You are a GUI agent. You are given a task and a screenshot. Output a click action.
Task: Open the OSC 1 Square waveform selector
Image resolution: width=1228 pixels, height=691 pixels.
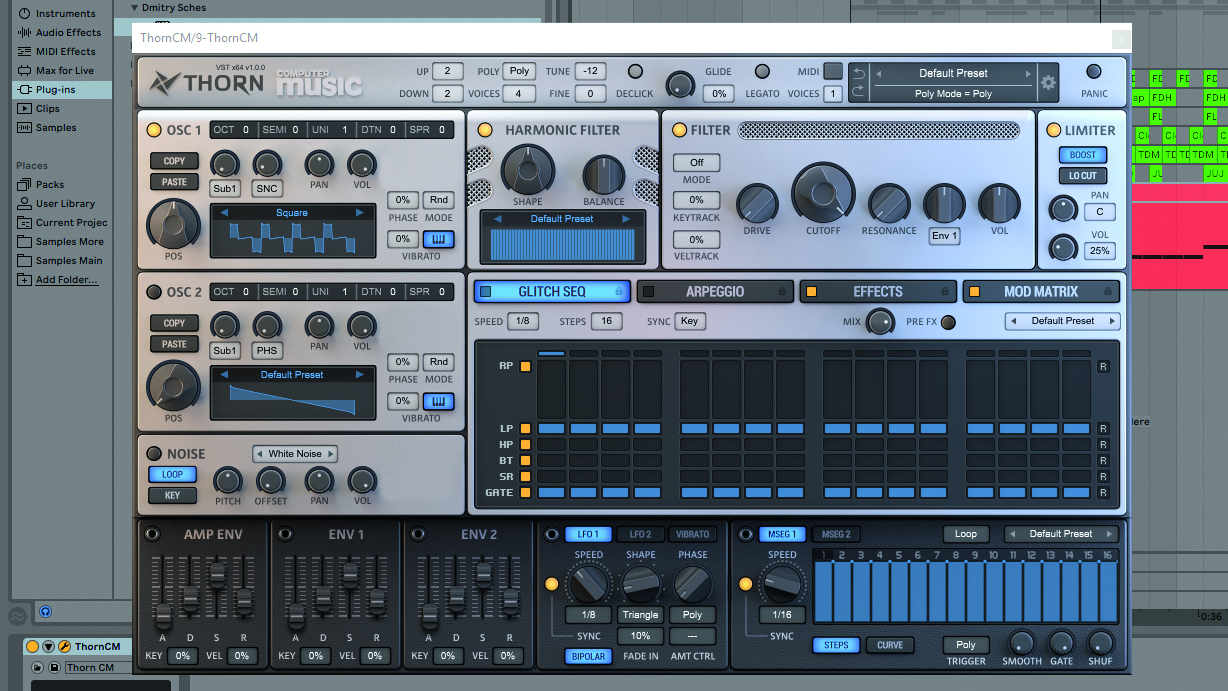tap(292, 213)
